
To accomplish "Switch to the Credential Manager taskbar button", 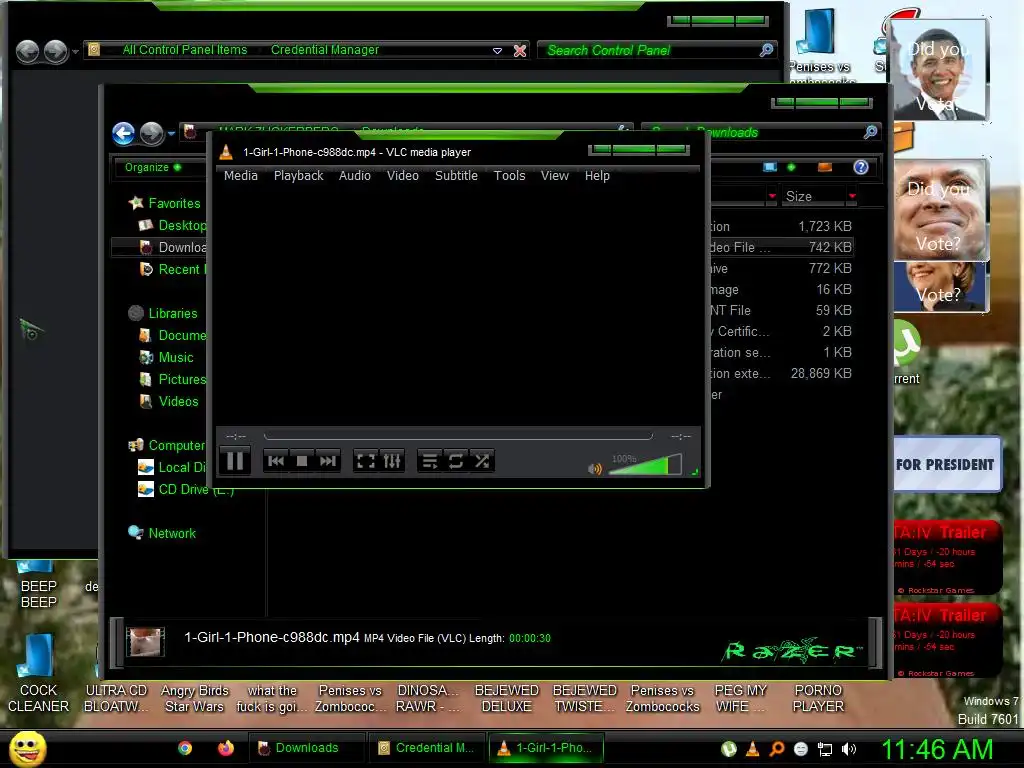I will pos(428,748).
